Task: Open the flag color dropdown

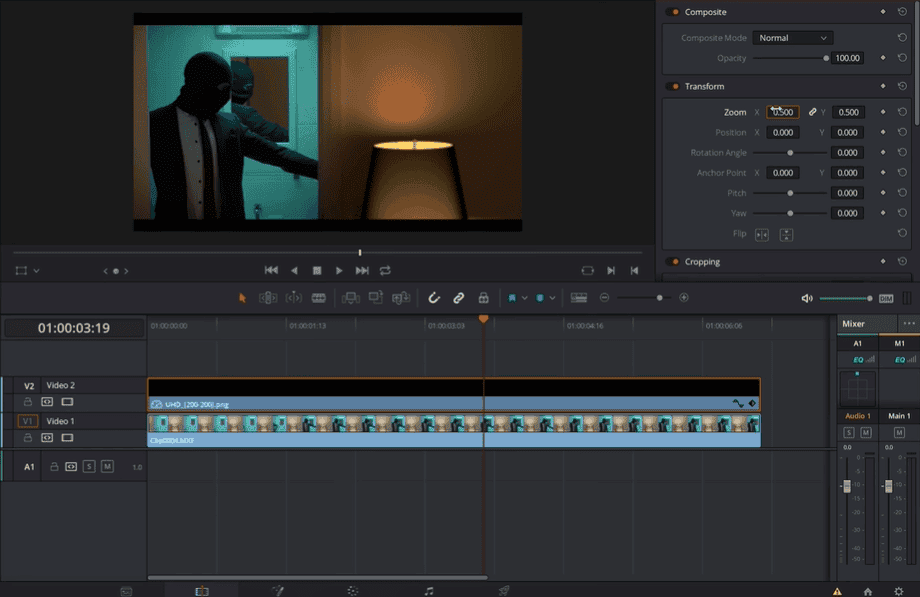Action: coord(525,297)
